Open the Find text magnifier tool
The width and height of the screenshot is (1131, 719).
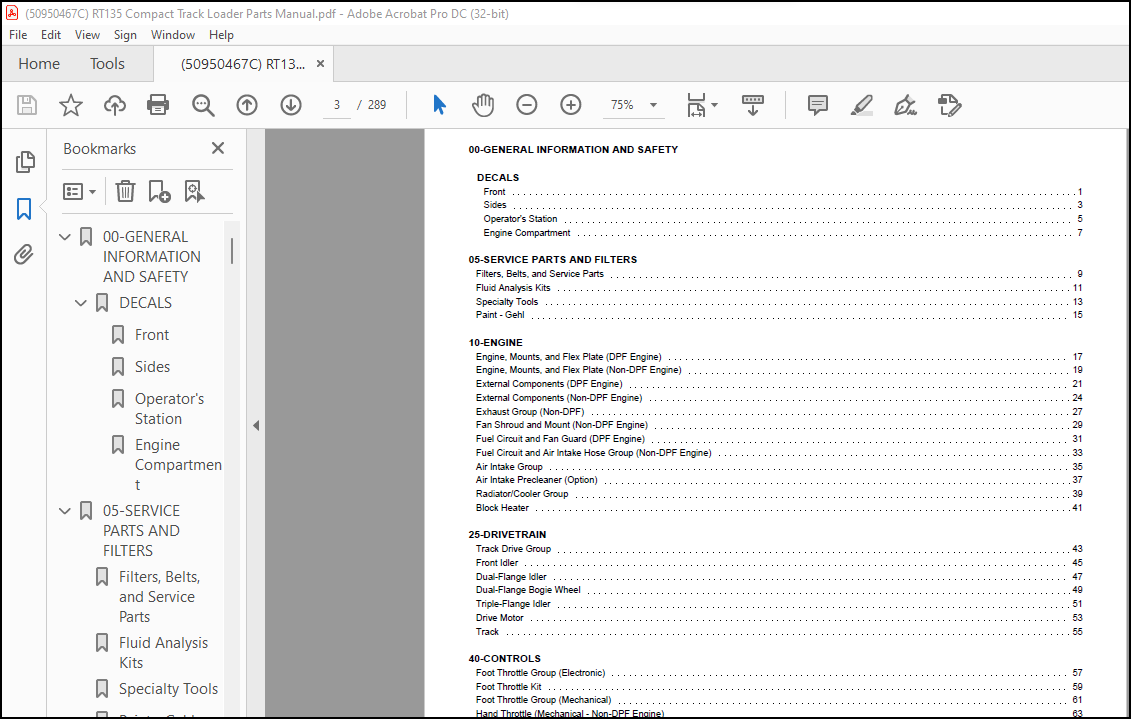pyautogui.click(x=203, y=105)
